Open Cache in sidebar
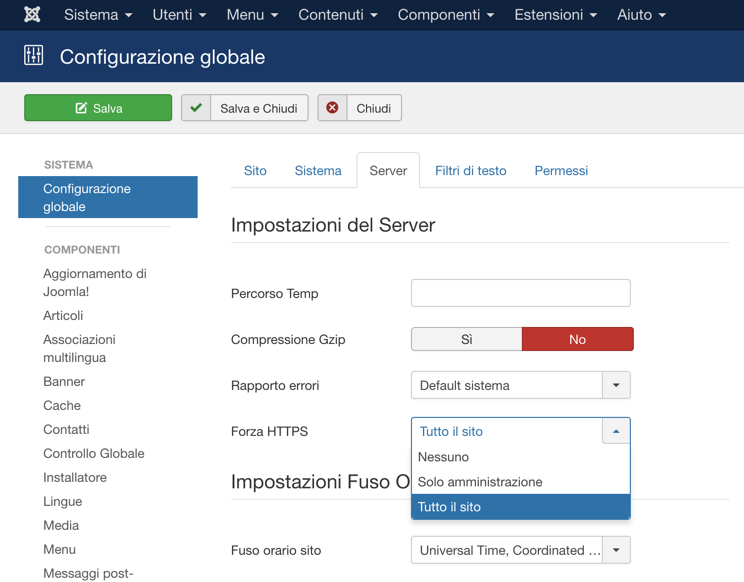 point(62,406)
